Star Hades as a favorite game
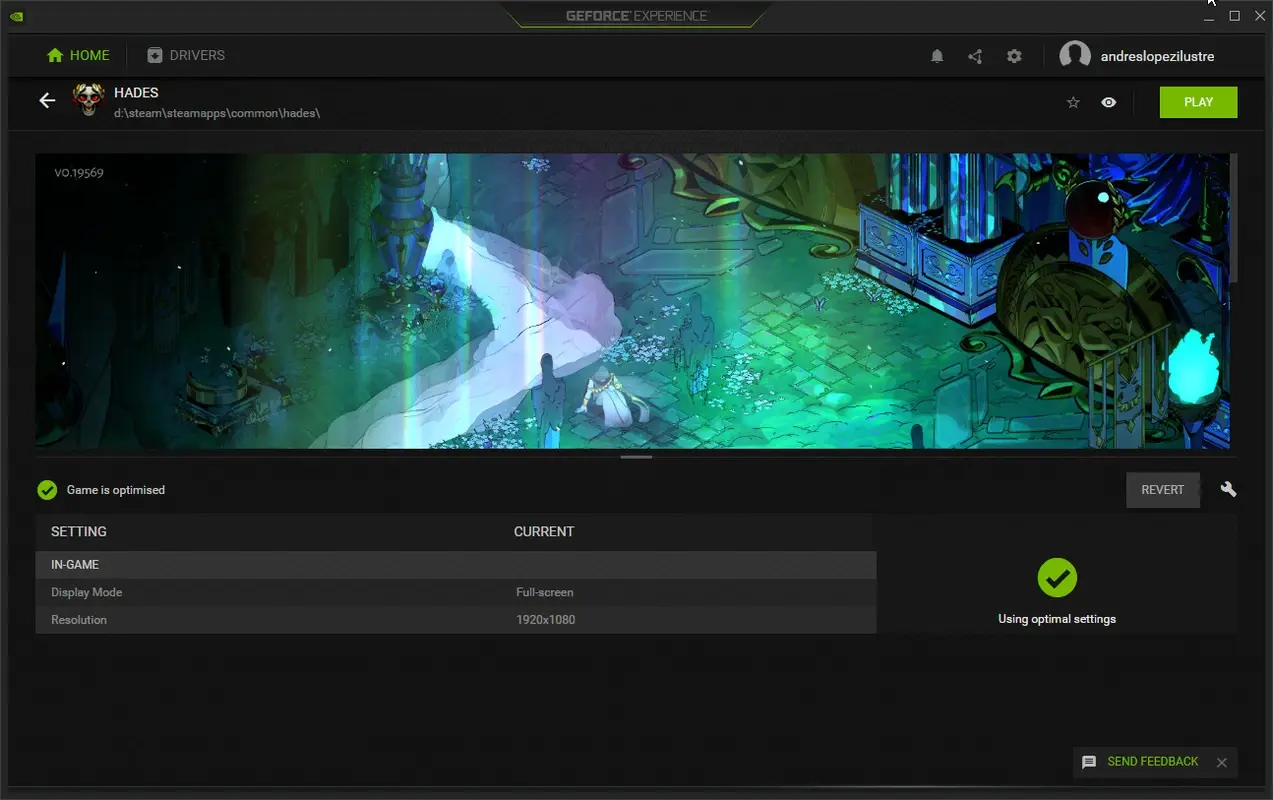 [x=1073, y=102]
